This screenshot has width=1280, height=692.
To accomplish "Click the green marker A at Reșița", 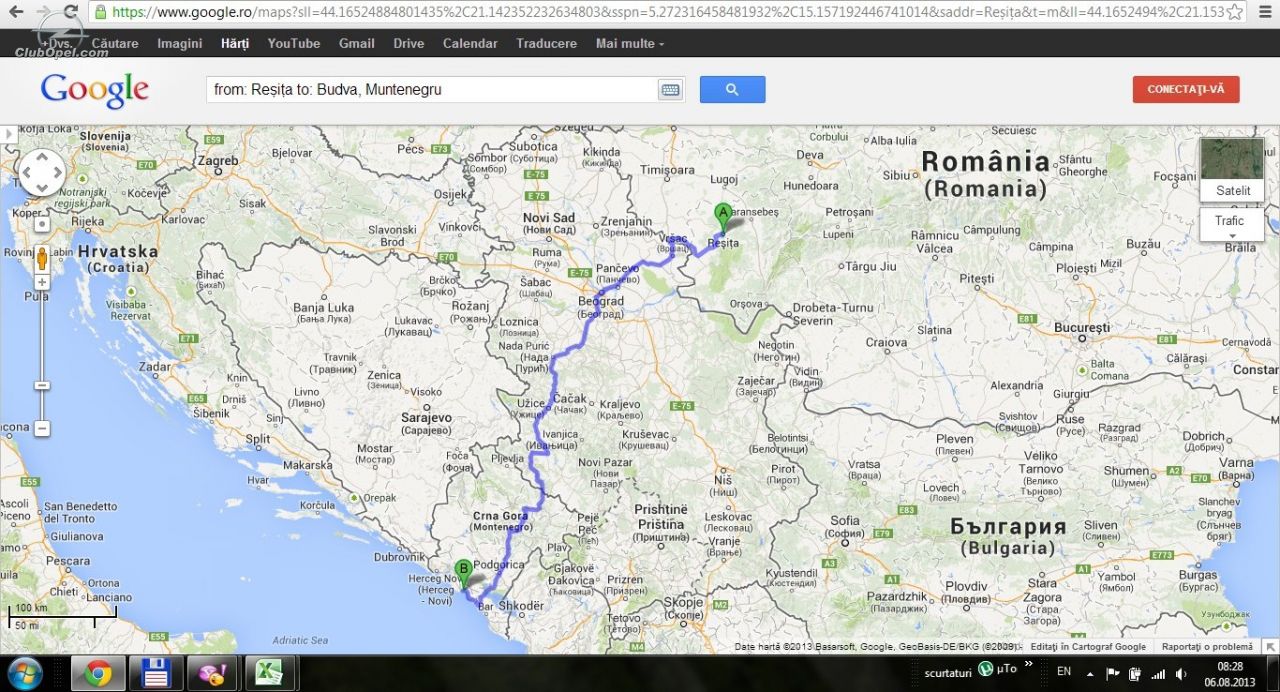I will (x=722, y=216).
